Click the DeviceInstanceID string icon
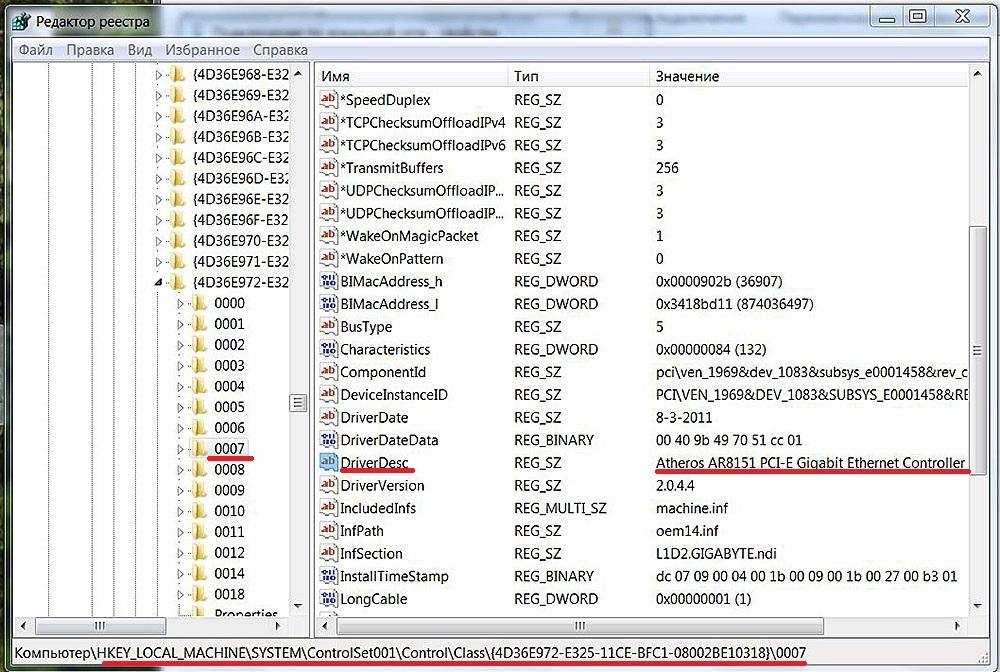Viewport: 1000px width, 672px height. pyautogui.click(x=328, y=394)
